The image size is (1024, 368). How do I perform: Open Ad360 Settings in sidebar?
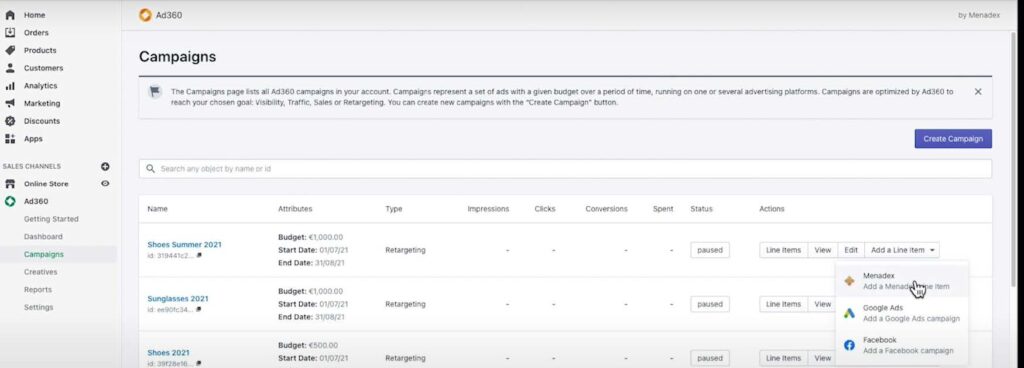point(39,307)
